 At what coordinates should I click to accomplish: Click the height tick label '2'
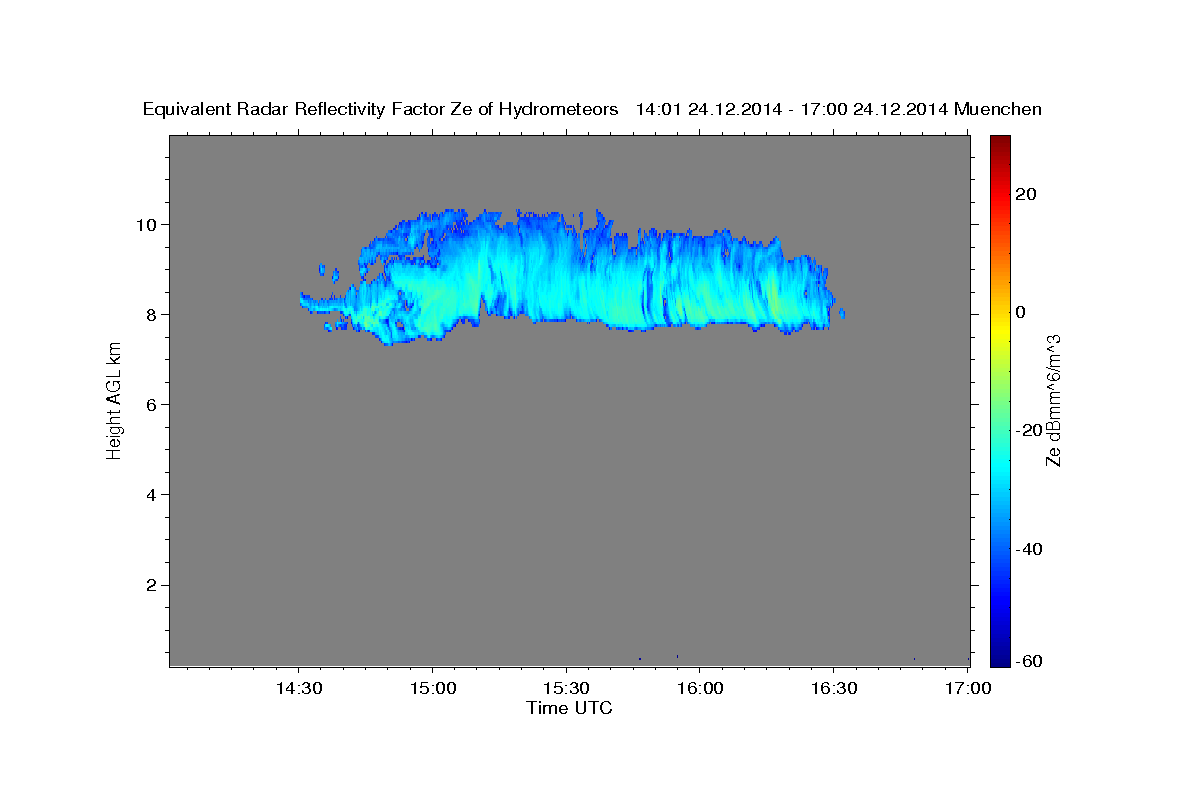point(151,585)
